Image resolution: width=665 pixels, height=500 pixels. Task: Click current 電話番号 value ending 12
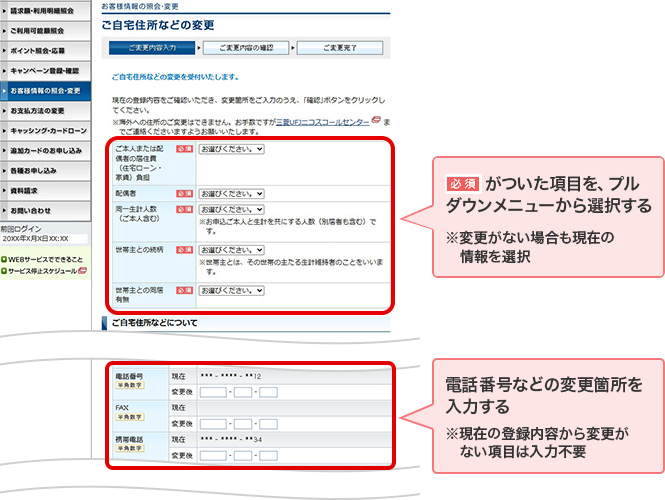pos(231,376)
